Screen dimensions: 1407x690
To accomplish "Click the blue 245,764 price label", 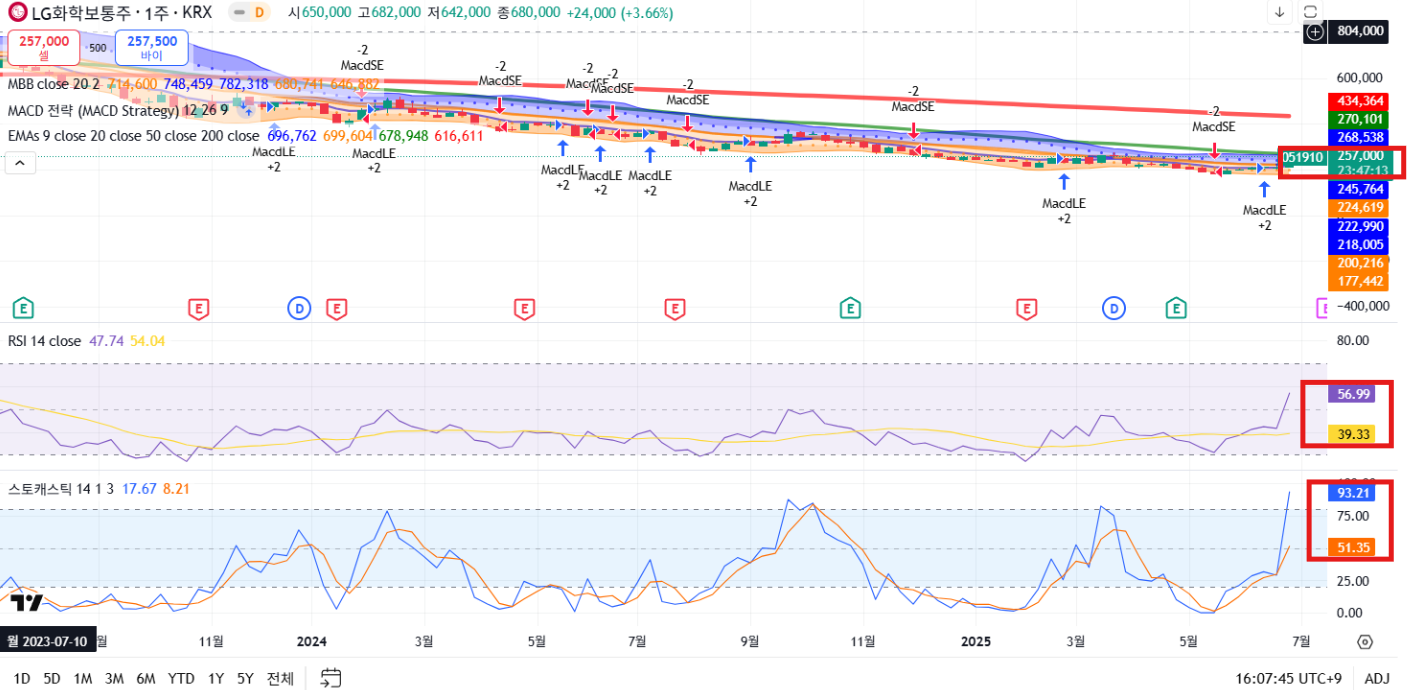I will click(x=1356, y=189).
